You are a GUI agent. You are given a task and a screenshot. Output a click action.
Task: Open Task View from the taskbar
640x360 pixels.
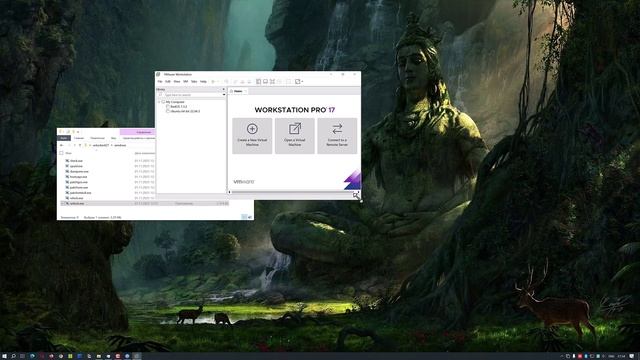point(22,356)
